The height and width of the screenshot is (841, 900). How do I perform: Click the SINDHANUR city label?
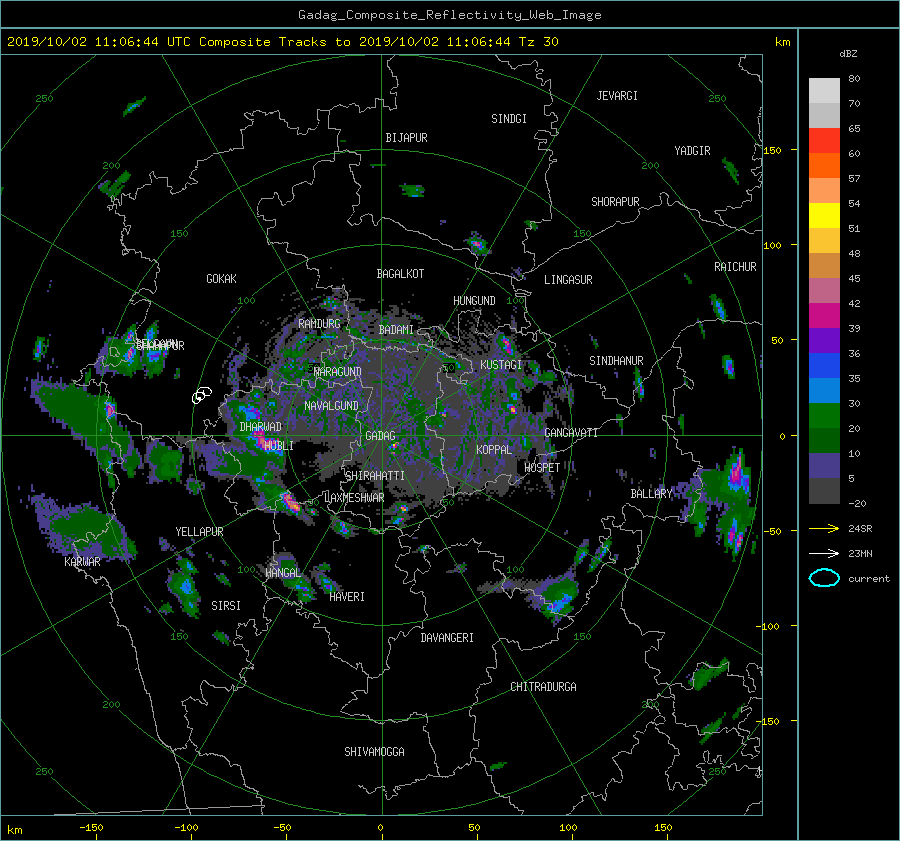[x=616, y=361]
